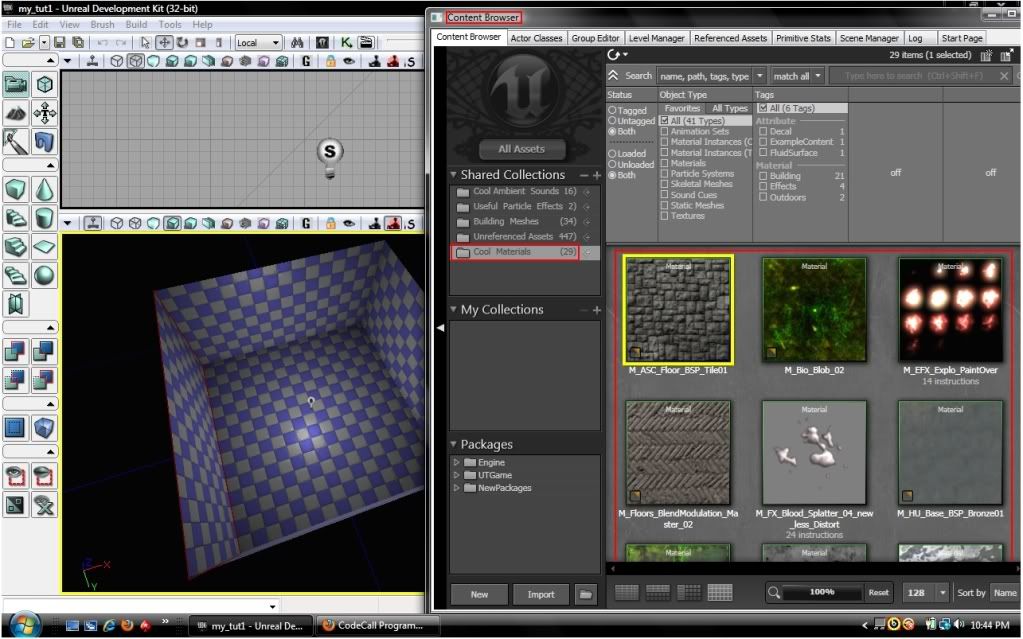The width and height of the screenshot is (1023, 639).
Task: Select the Untagged status radio button
Action: (x=612, y=121)
